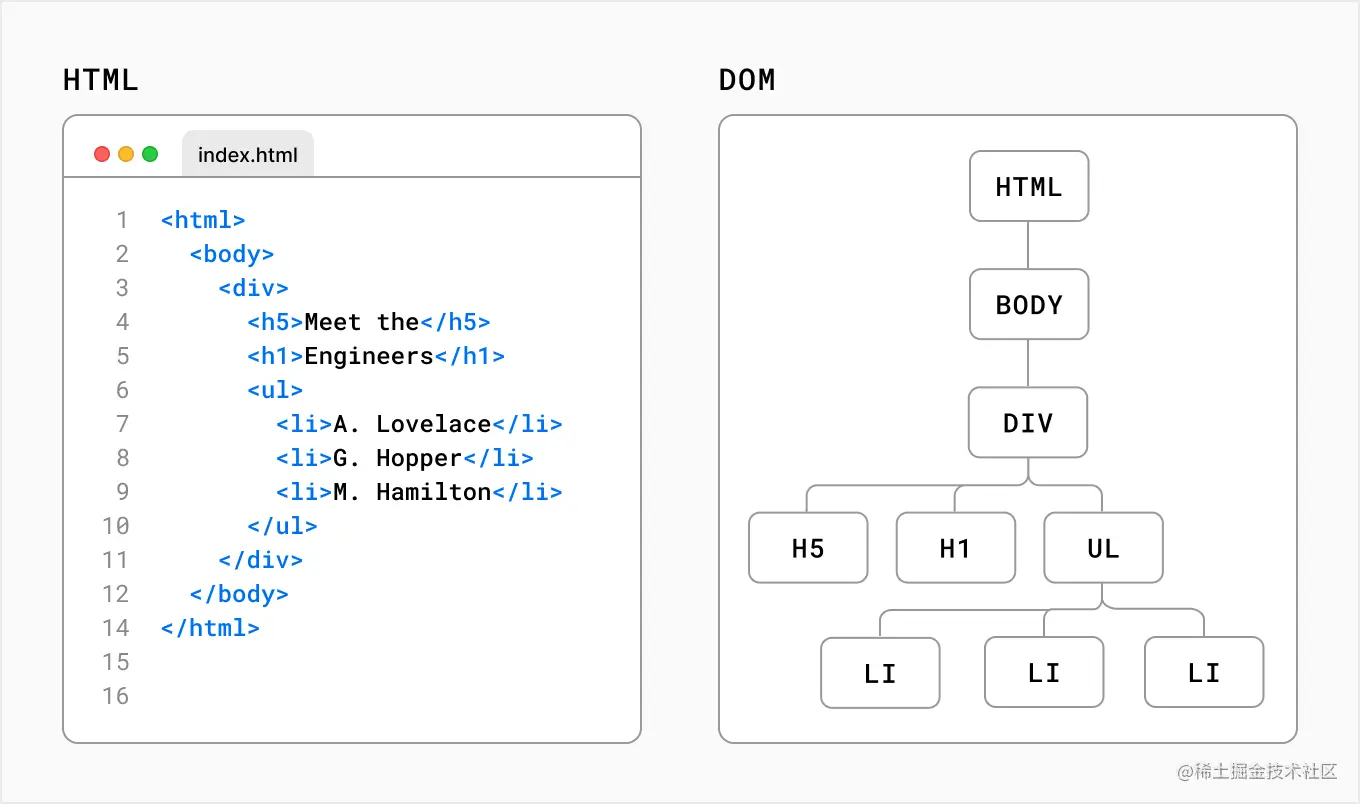
Task: Select the H5 node in the DOM tree
Action: click(x=808, y=548)
